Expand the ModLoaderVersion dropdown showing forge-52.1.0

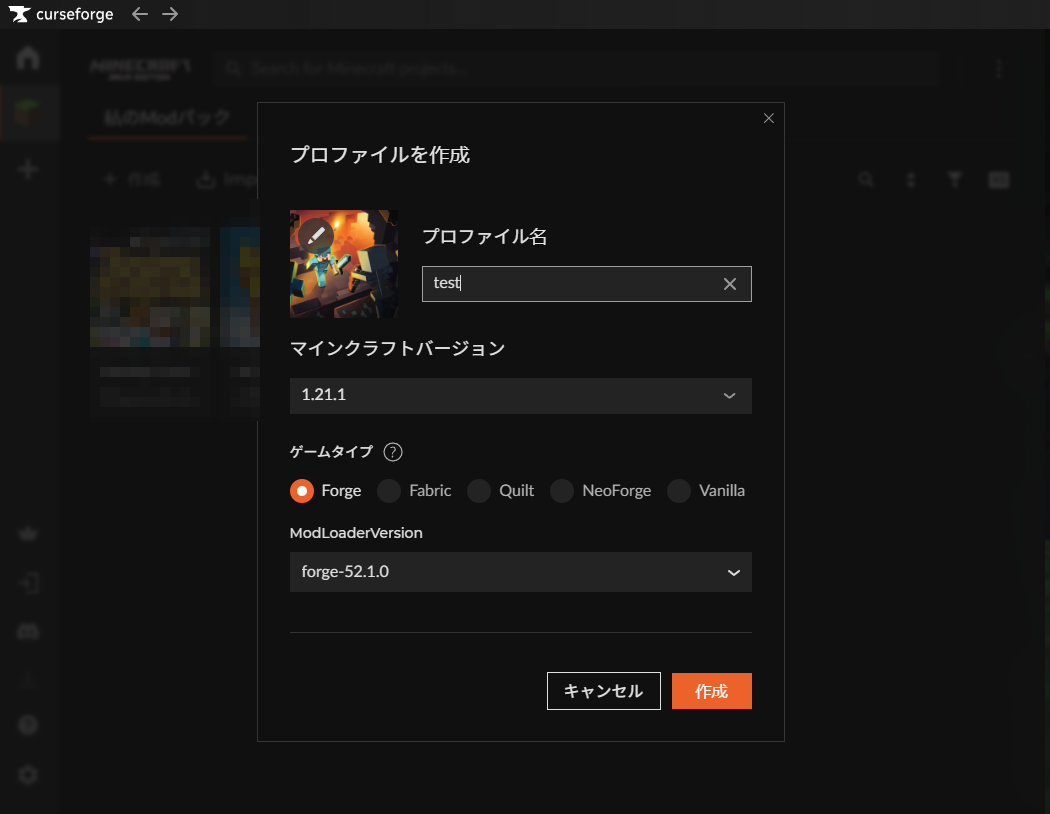(x=520, y=572)
